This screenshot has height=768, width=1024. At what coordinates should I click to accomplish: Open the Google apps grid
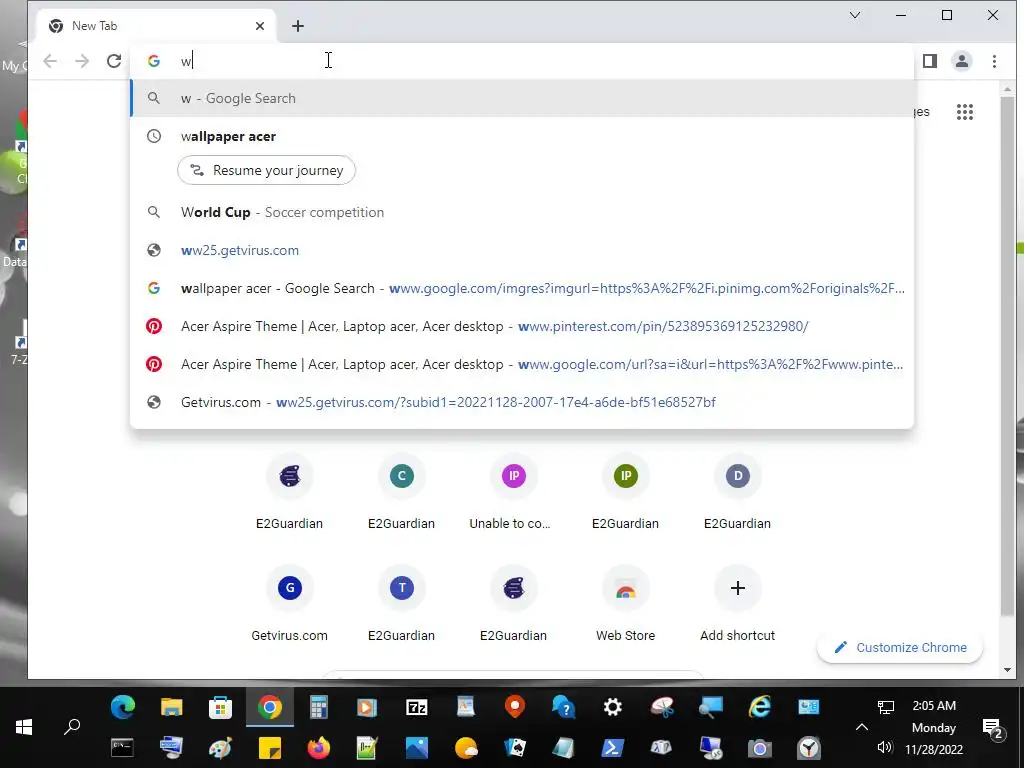click(965, 112)
